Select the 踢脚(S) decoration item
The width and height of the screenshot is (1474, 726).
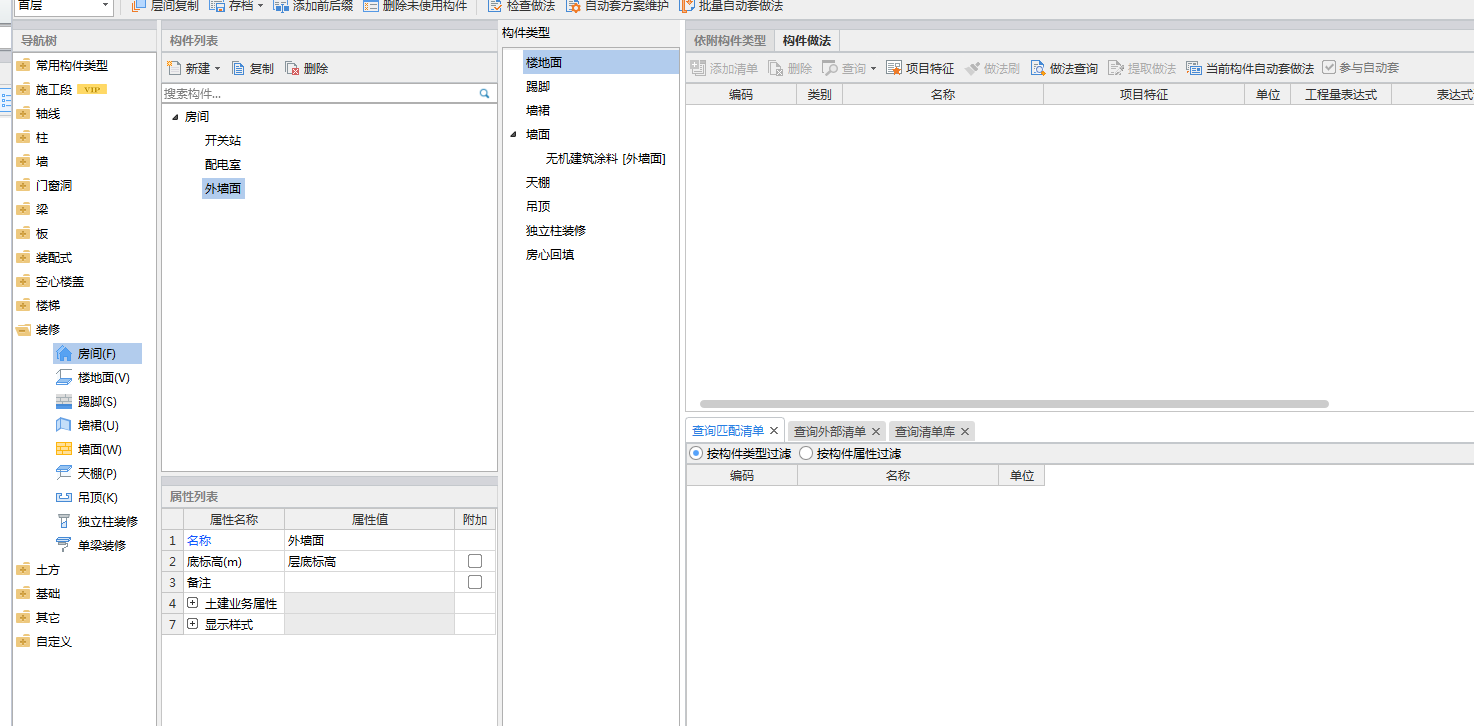87,401
